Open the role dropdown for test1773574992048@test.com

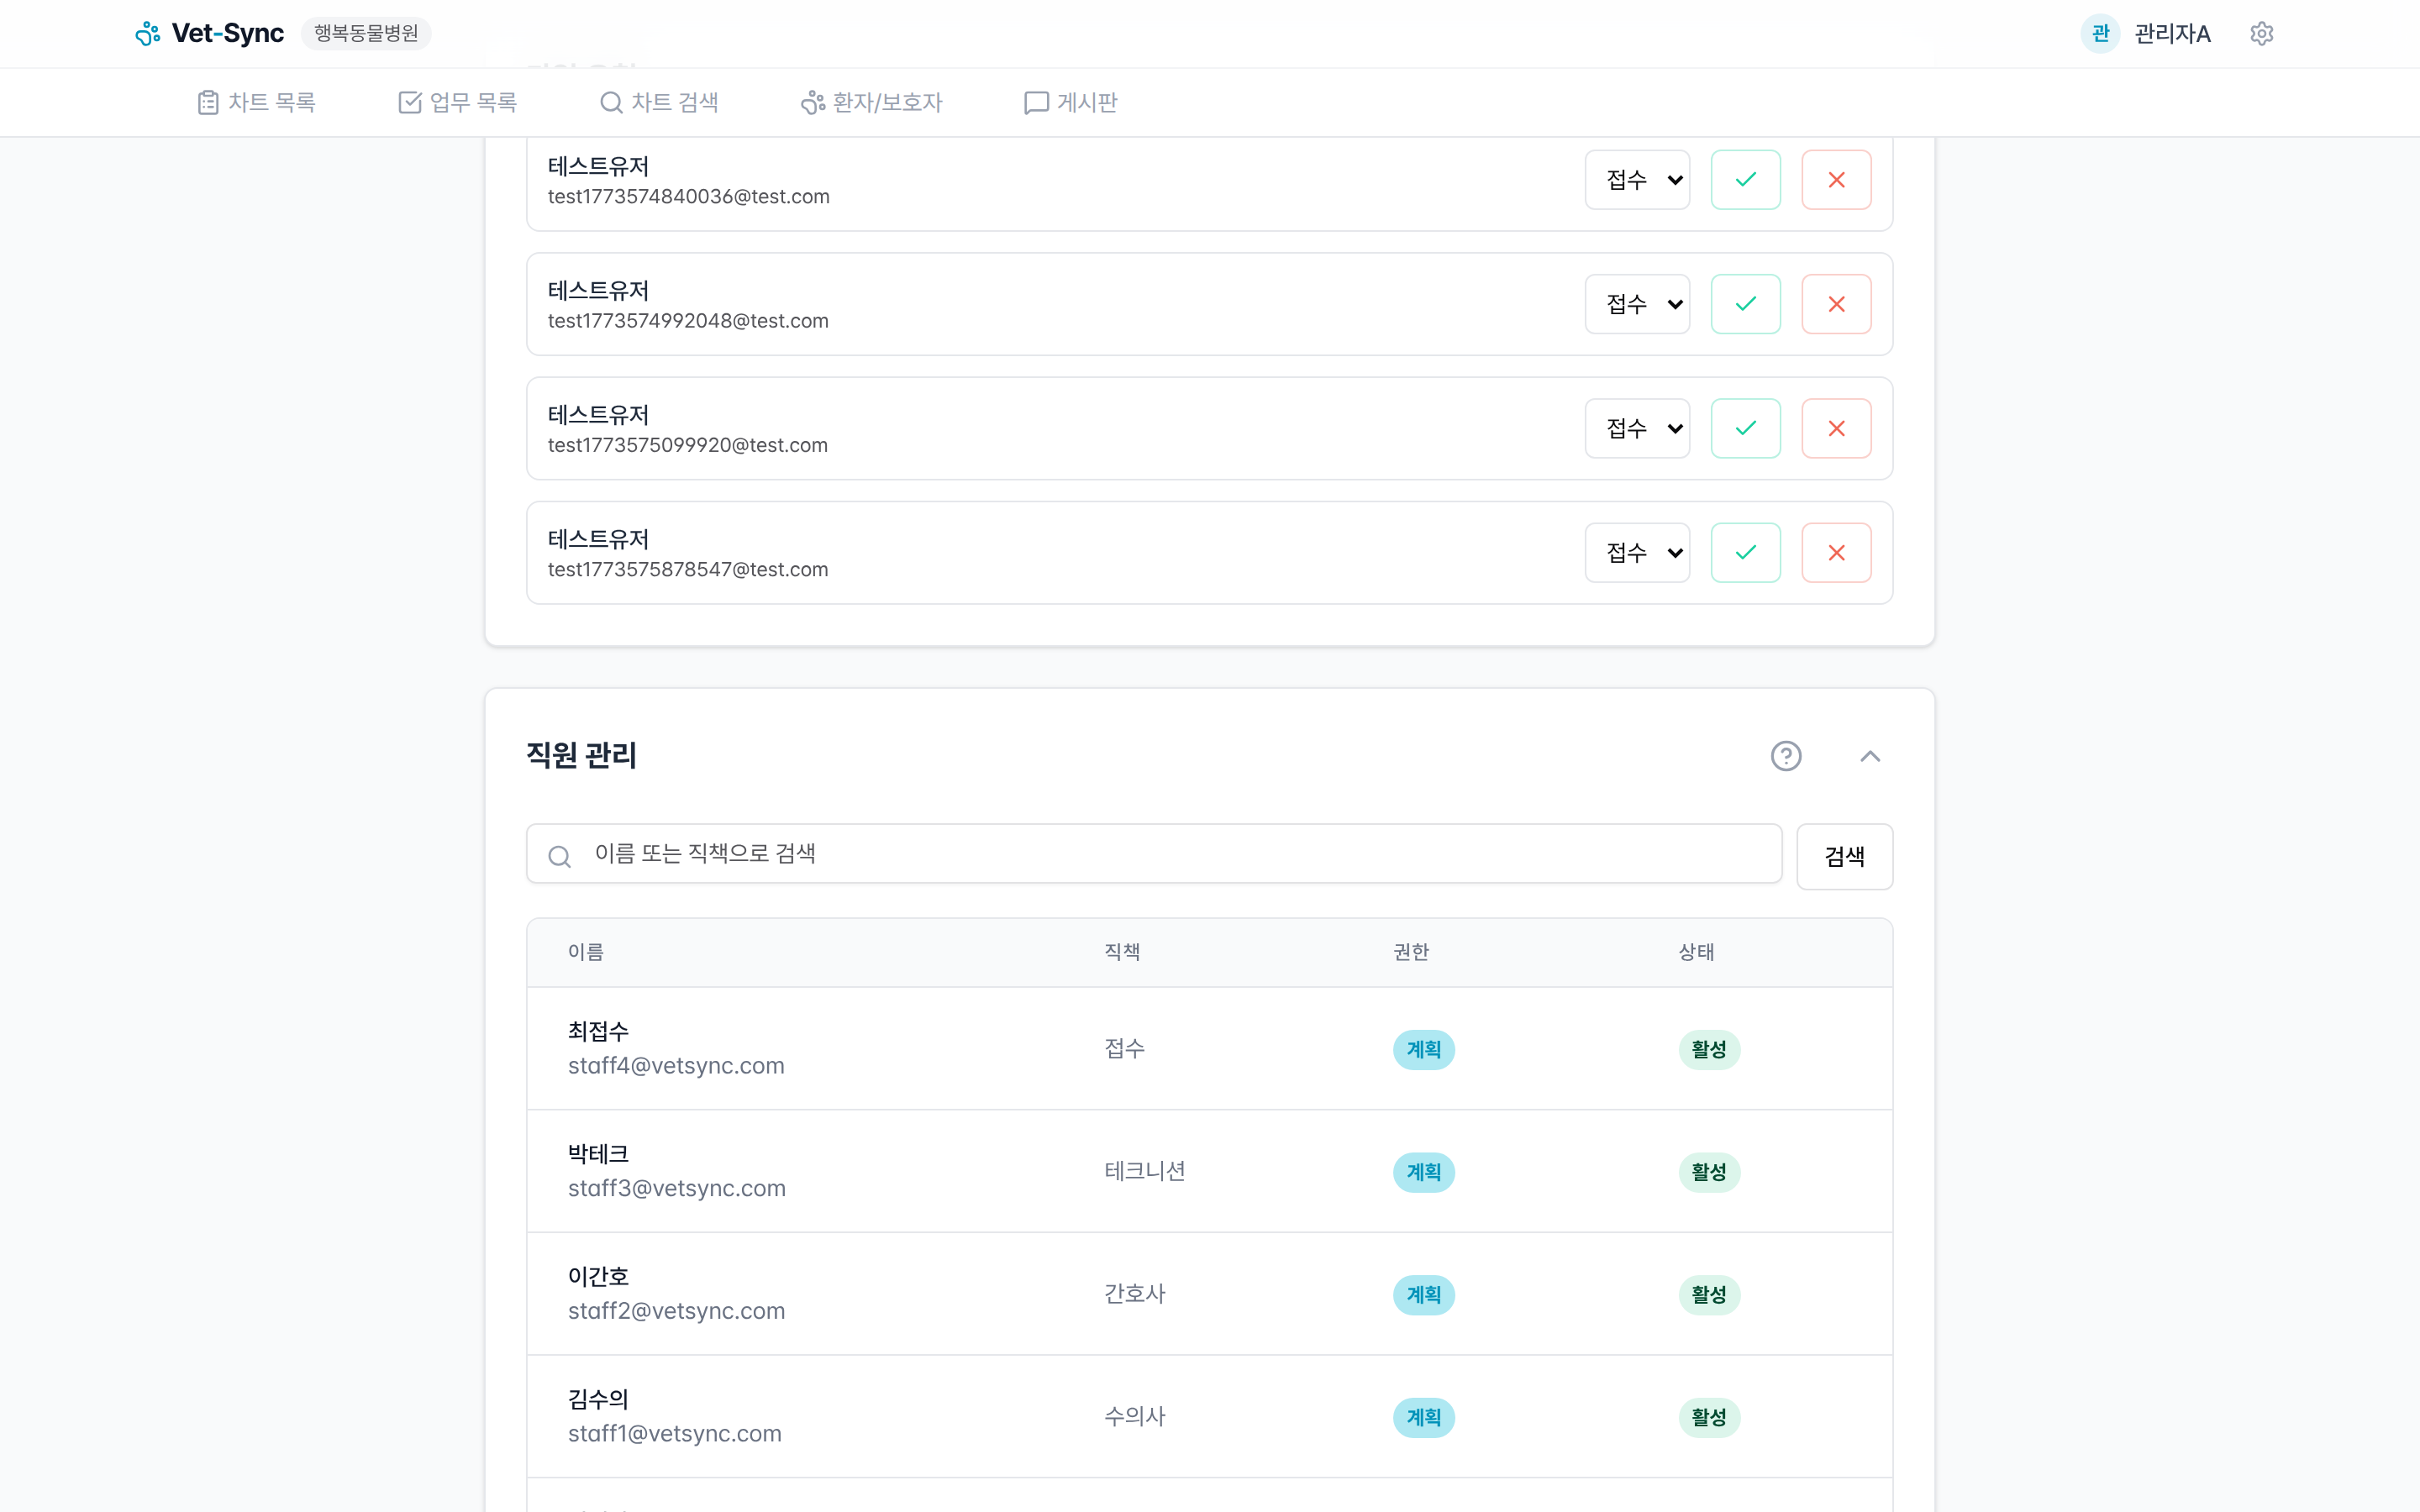(1637, 303)
